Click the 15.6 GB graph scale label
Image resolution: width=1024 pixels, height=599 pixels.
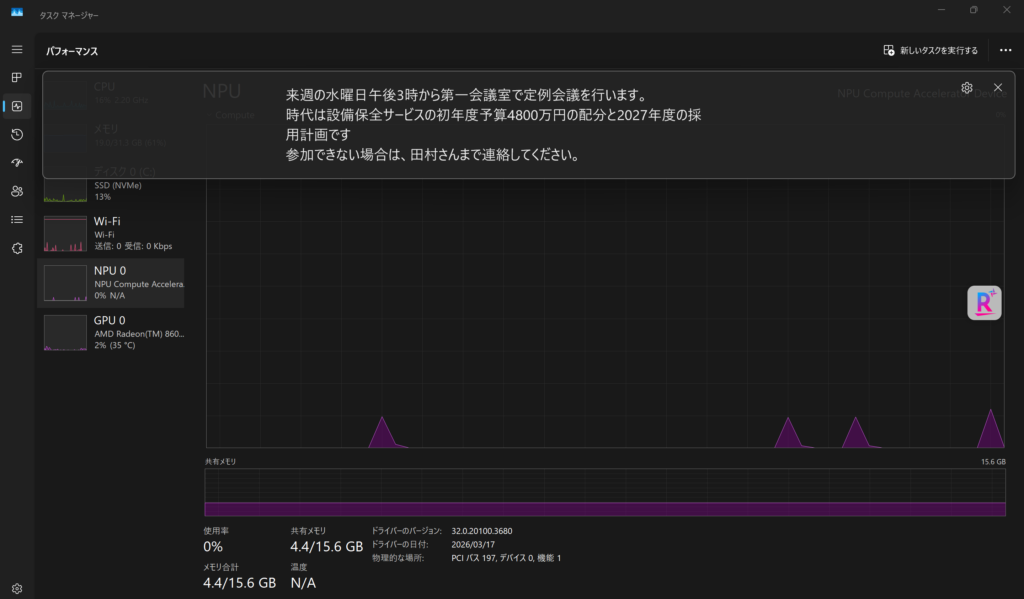(x=993, y=462)
